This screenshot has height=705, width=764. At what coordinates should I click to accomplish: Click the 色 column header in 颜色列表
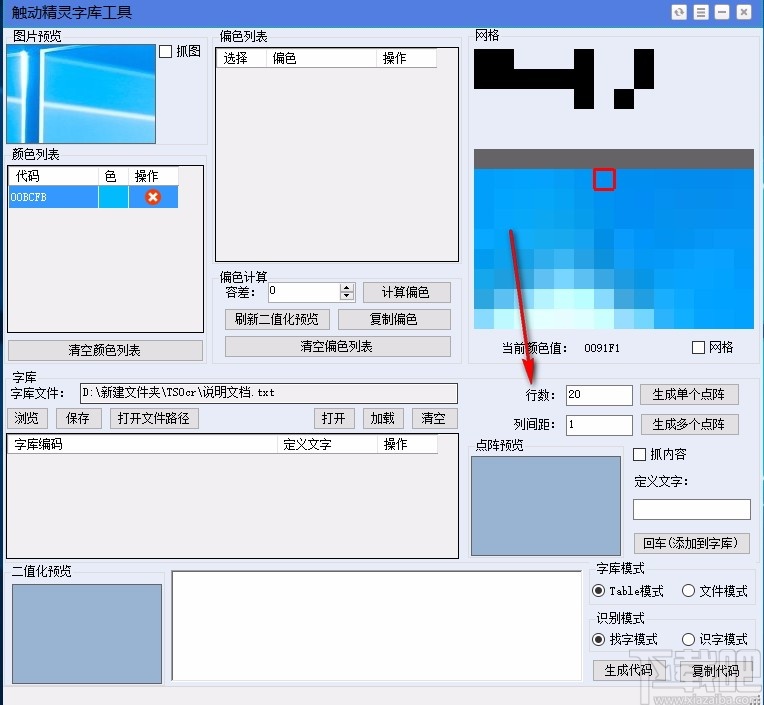point(114,176)
